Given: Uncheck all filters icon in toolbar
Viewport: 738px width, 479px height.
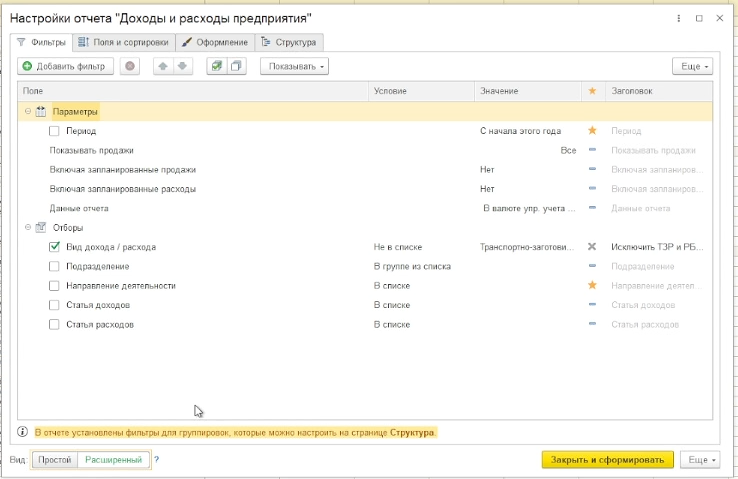Looking at the screenshot, I should pyautogui.click(x=236, y=66).
